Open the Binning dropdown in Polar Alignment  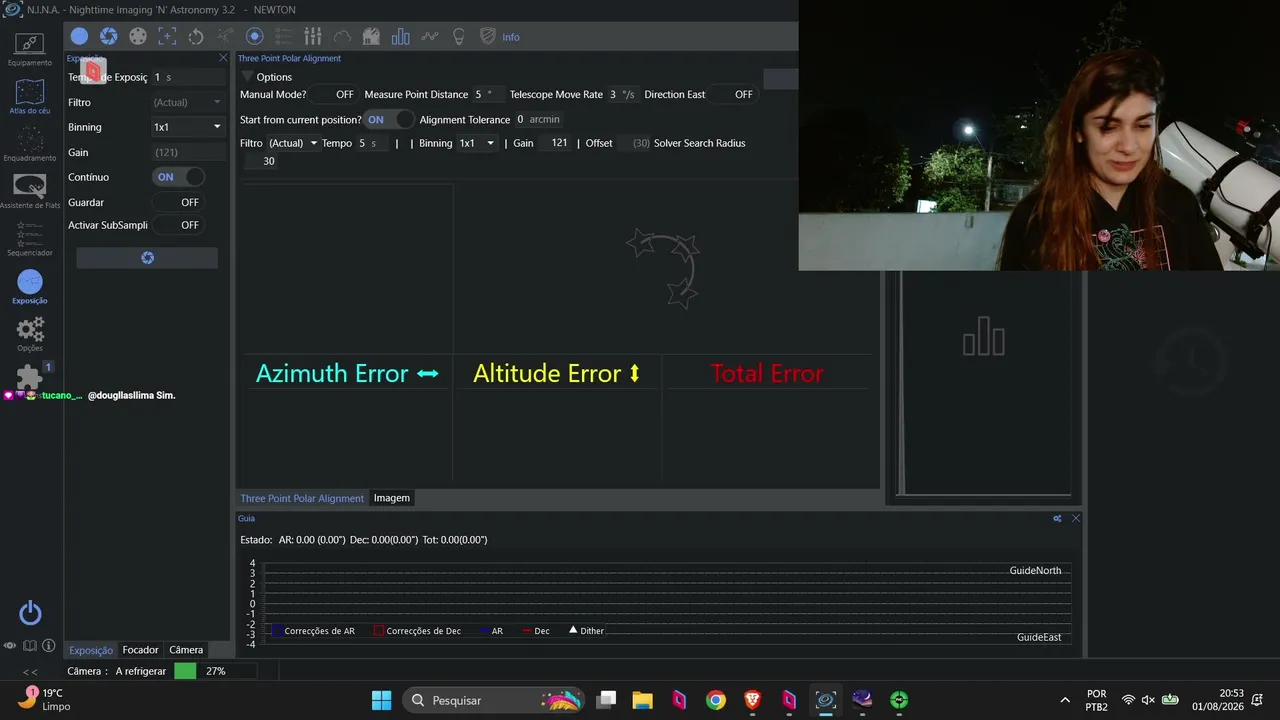pos(476,143)
